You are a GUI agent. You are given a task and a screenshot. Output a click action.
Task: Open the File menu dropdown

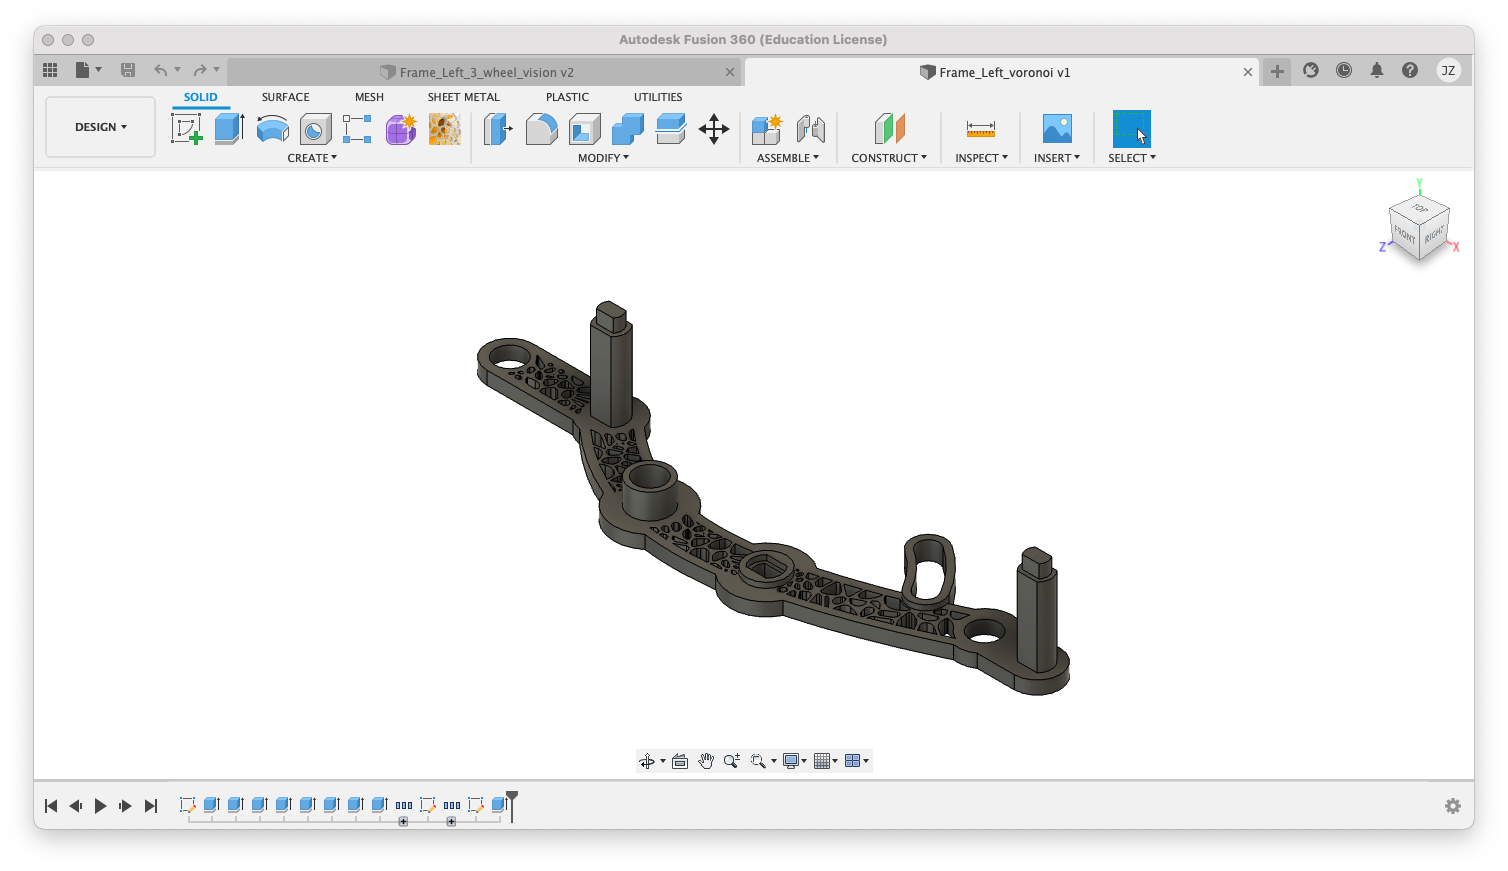click(x=88, y=70)
